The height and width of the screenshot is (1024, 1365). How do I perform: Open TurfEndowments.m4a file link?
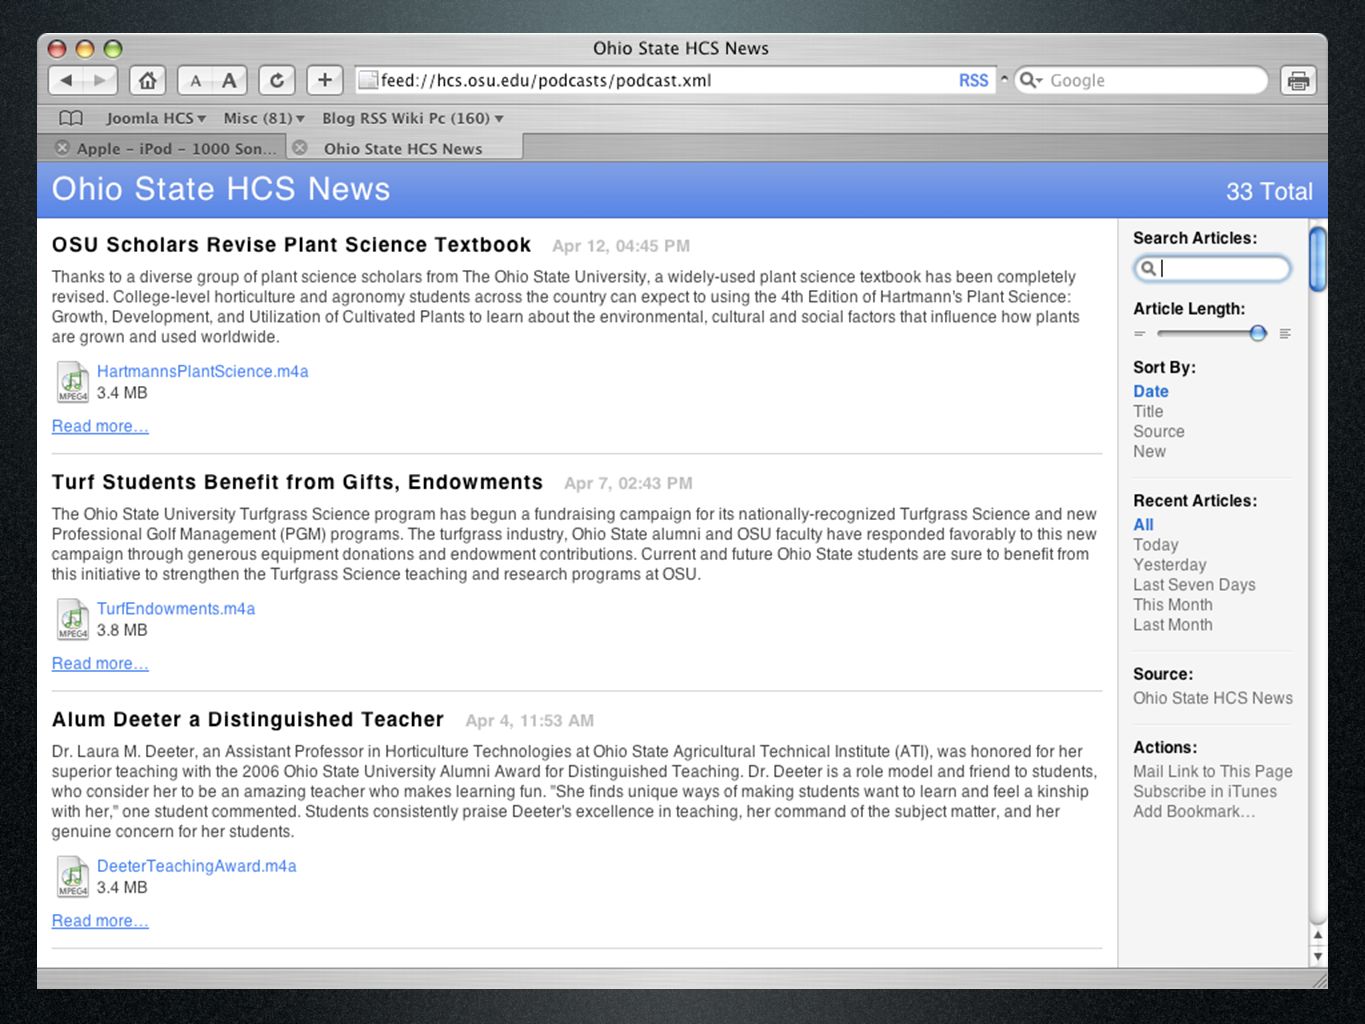pos(176,609)
